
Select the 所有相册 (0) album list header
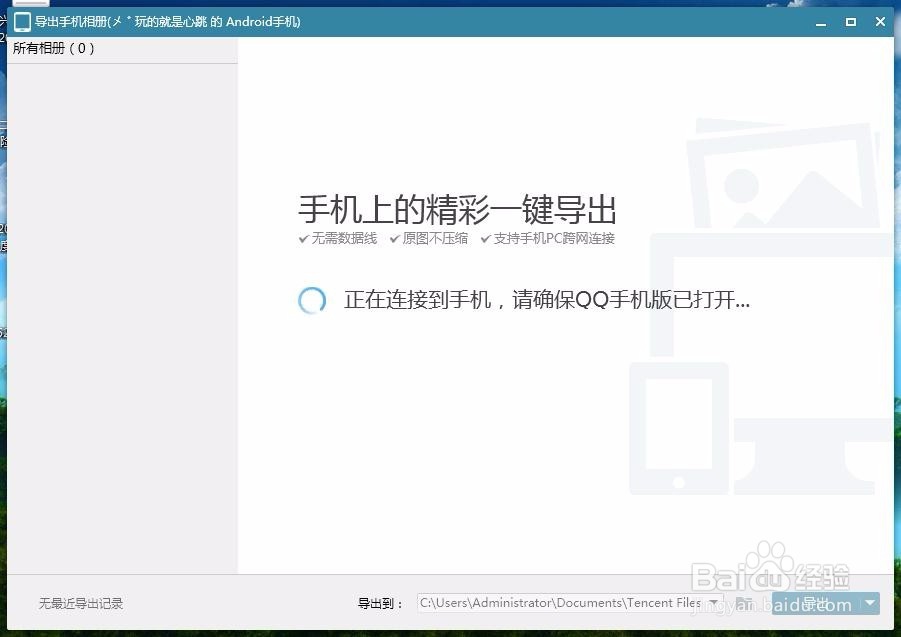[122, 49]
